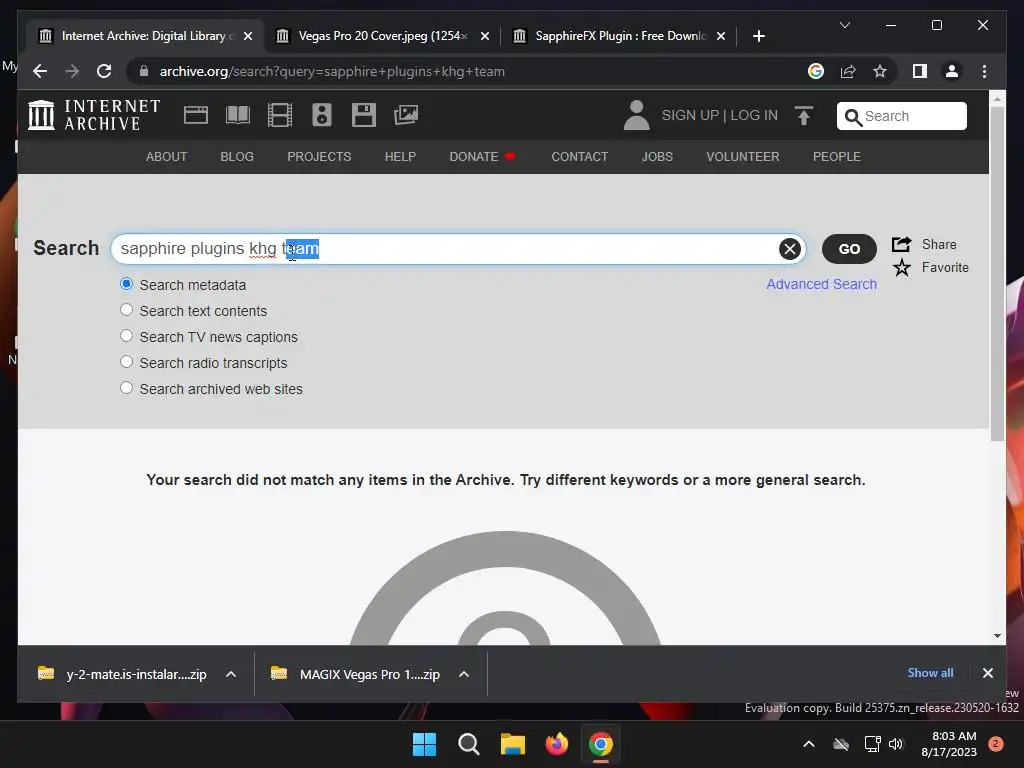The width and height of the screenshot is (1024, 768).
Task: Close the downloads bar
Action: click(x=987, y=673)
